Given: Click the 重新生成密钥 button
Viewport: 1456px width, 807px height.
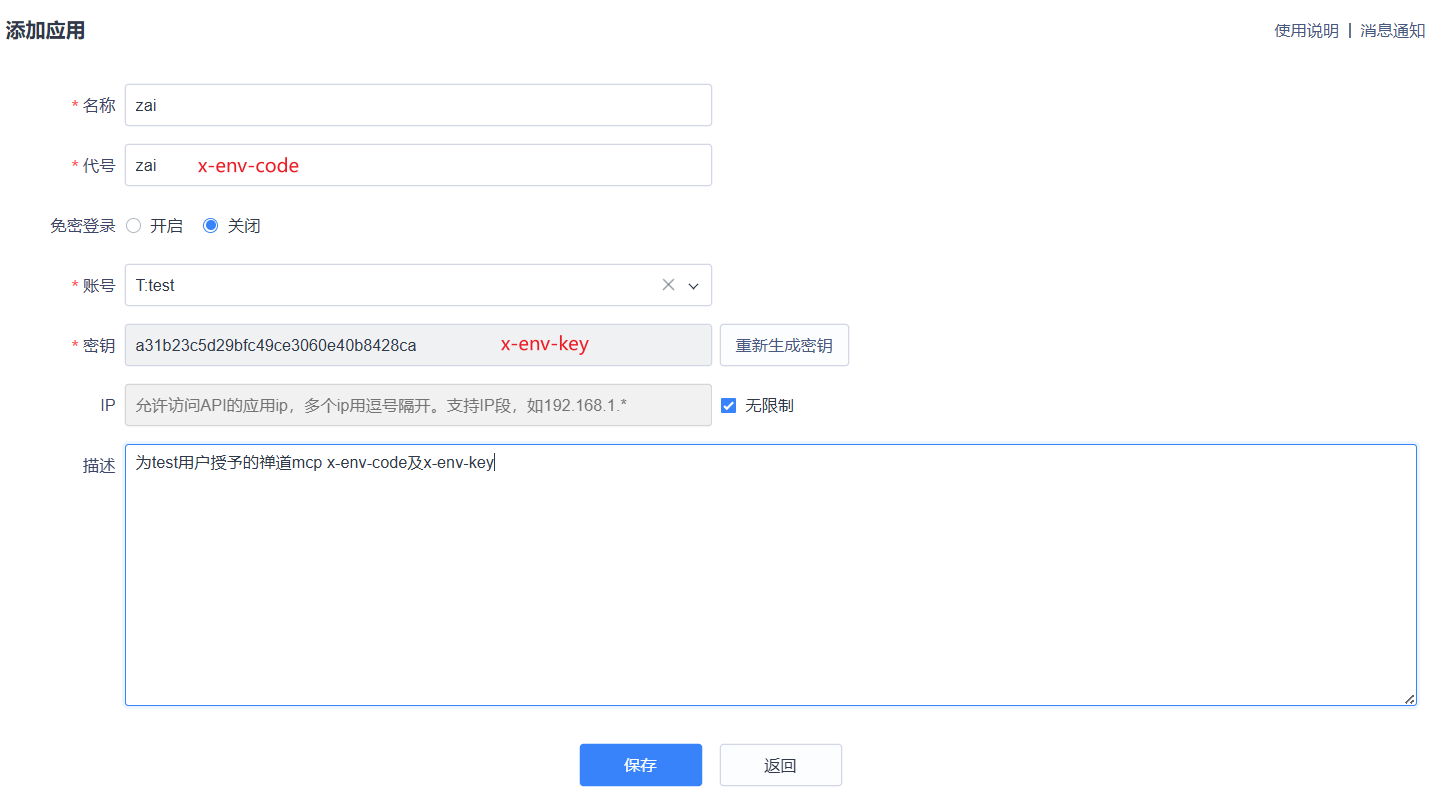Looking at the screenshot, I should [x=784, y=346].
